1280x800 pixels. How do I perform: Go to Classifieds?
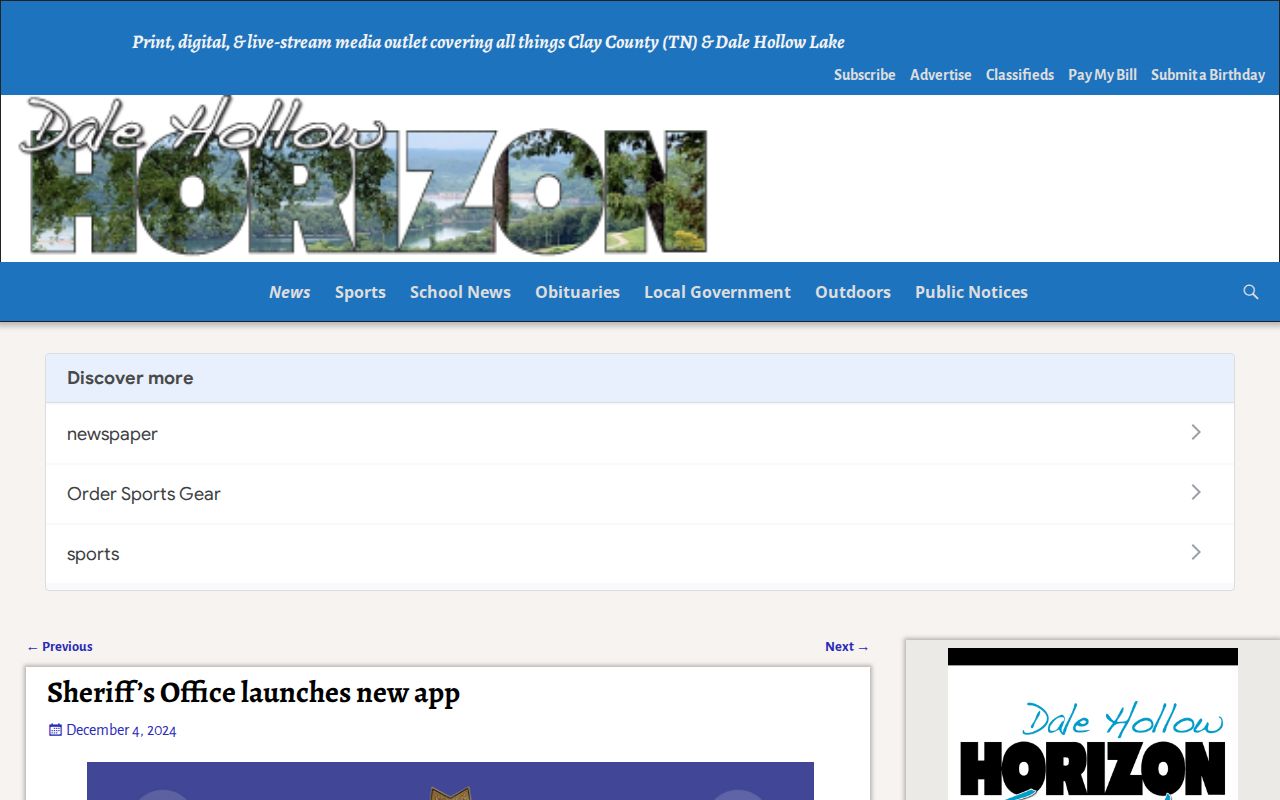(1020, 75)
